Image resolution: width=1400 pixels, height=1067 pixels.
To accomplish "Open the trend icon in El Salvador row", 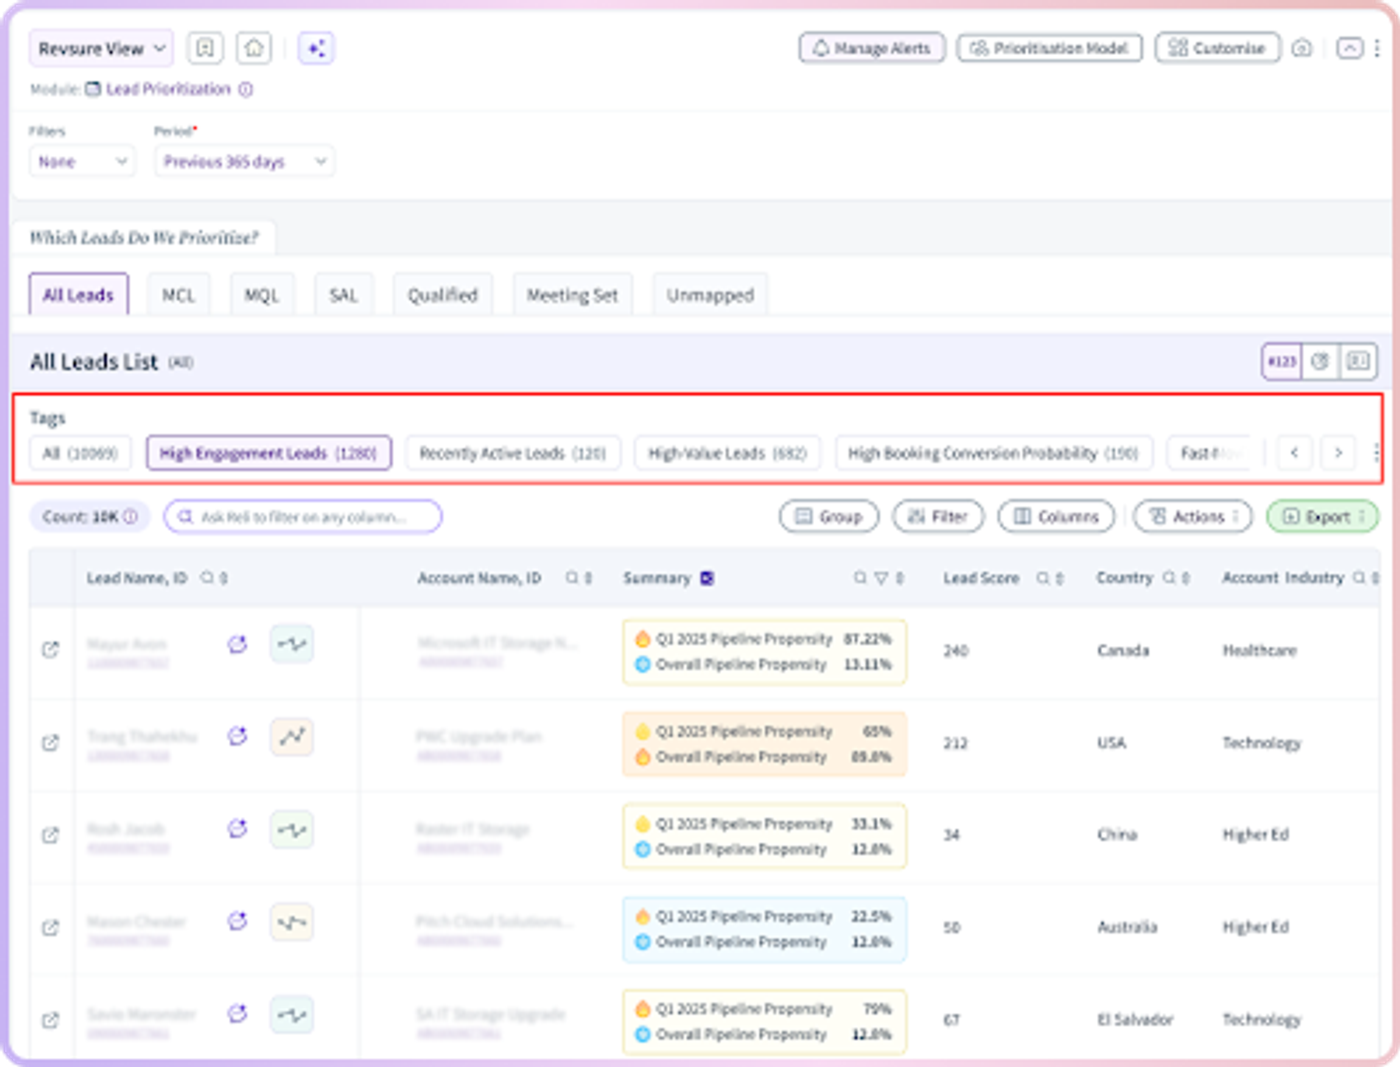I will tap(292, 1015).
